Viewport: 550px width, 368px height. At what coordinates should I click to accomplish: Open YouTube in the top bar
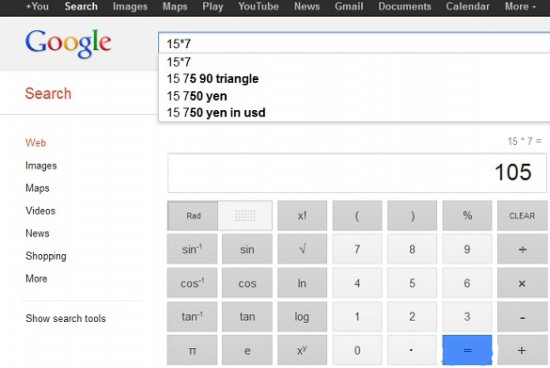tap(259, 6)
